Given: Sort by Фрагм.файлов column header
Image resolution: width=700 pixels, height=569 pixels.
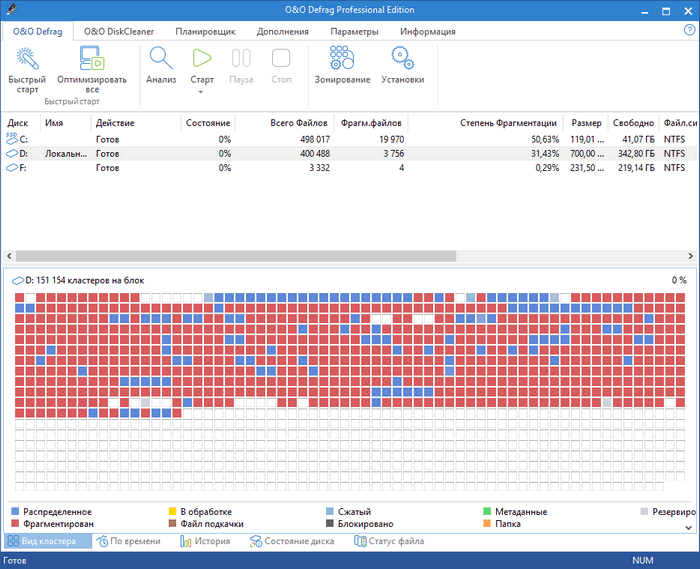Looking at the screenshot, I should (x=371, y=123).
